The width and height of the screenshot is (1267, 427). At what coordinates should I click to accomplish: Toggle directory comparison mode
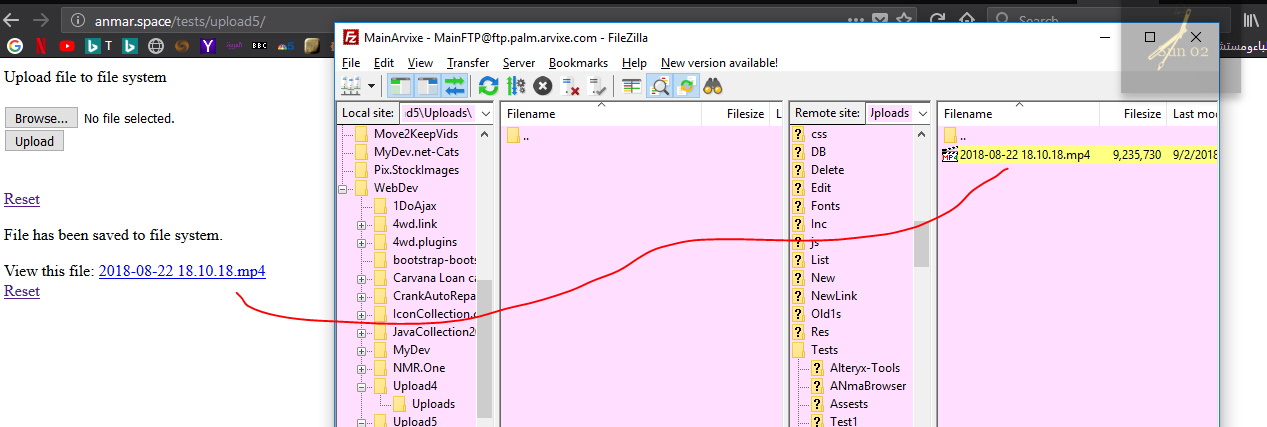[659, 87]
